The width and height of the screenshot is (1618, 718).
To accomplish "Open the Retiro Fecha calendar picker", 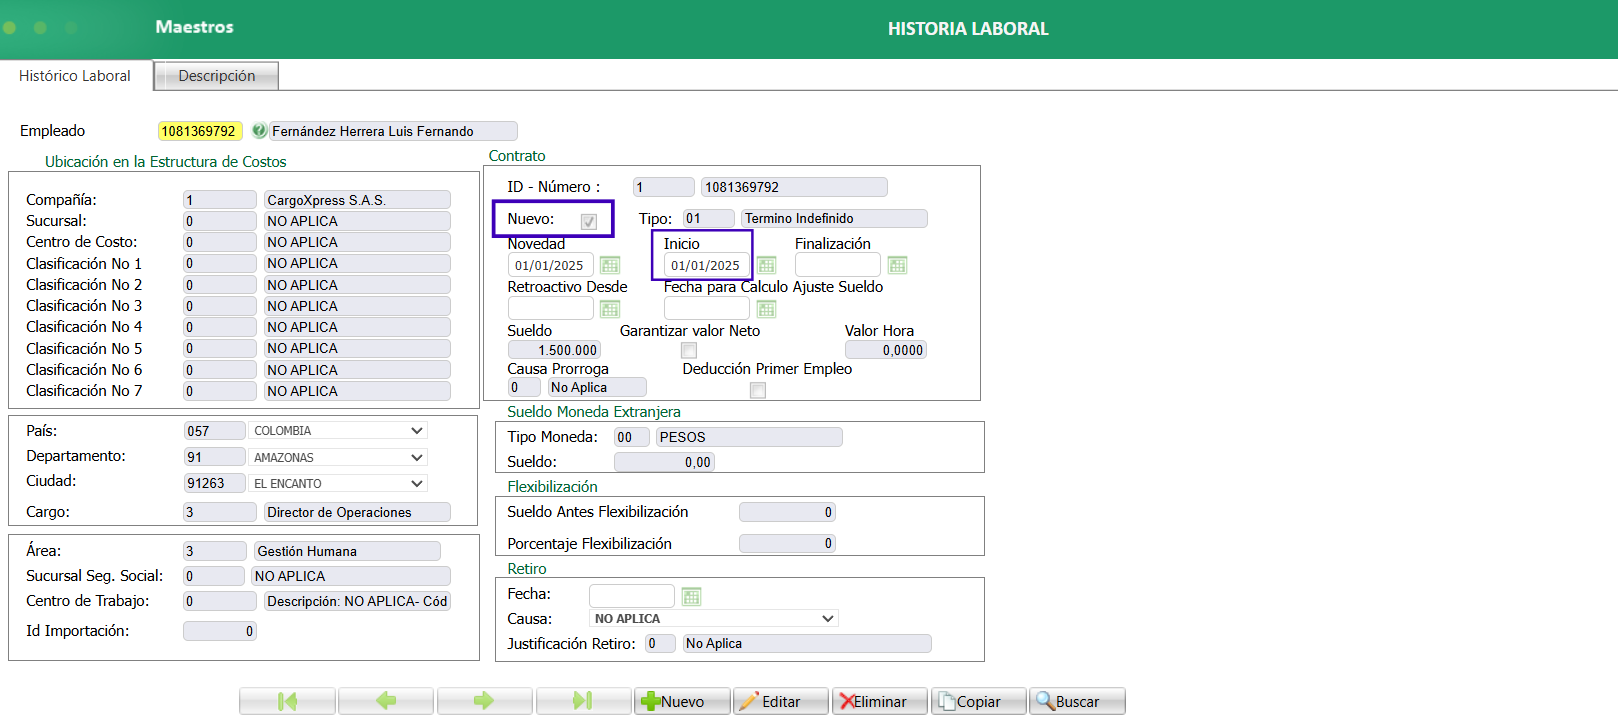I will click(x=691, y=597).
